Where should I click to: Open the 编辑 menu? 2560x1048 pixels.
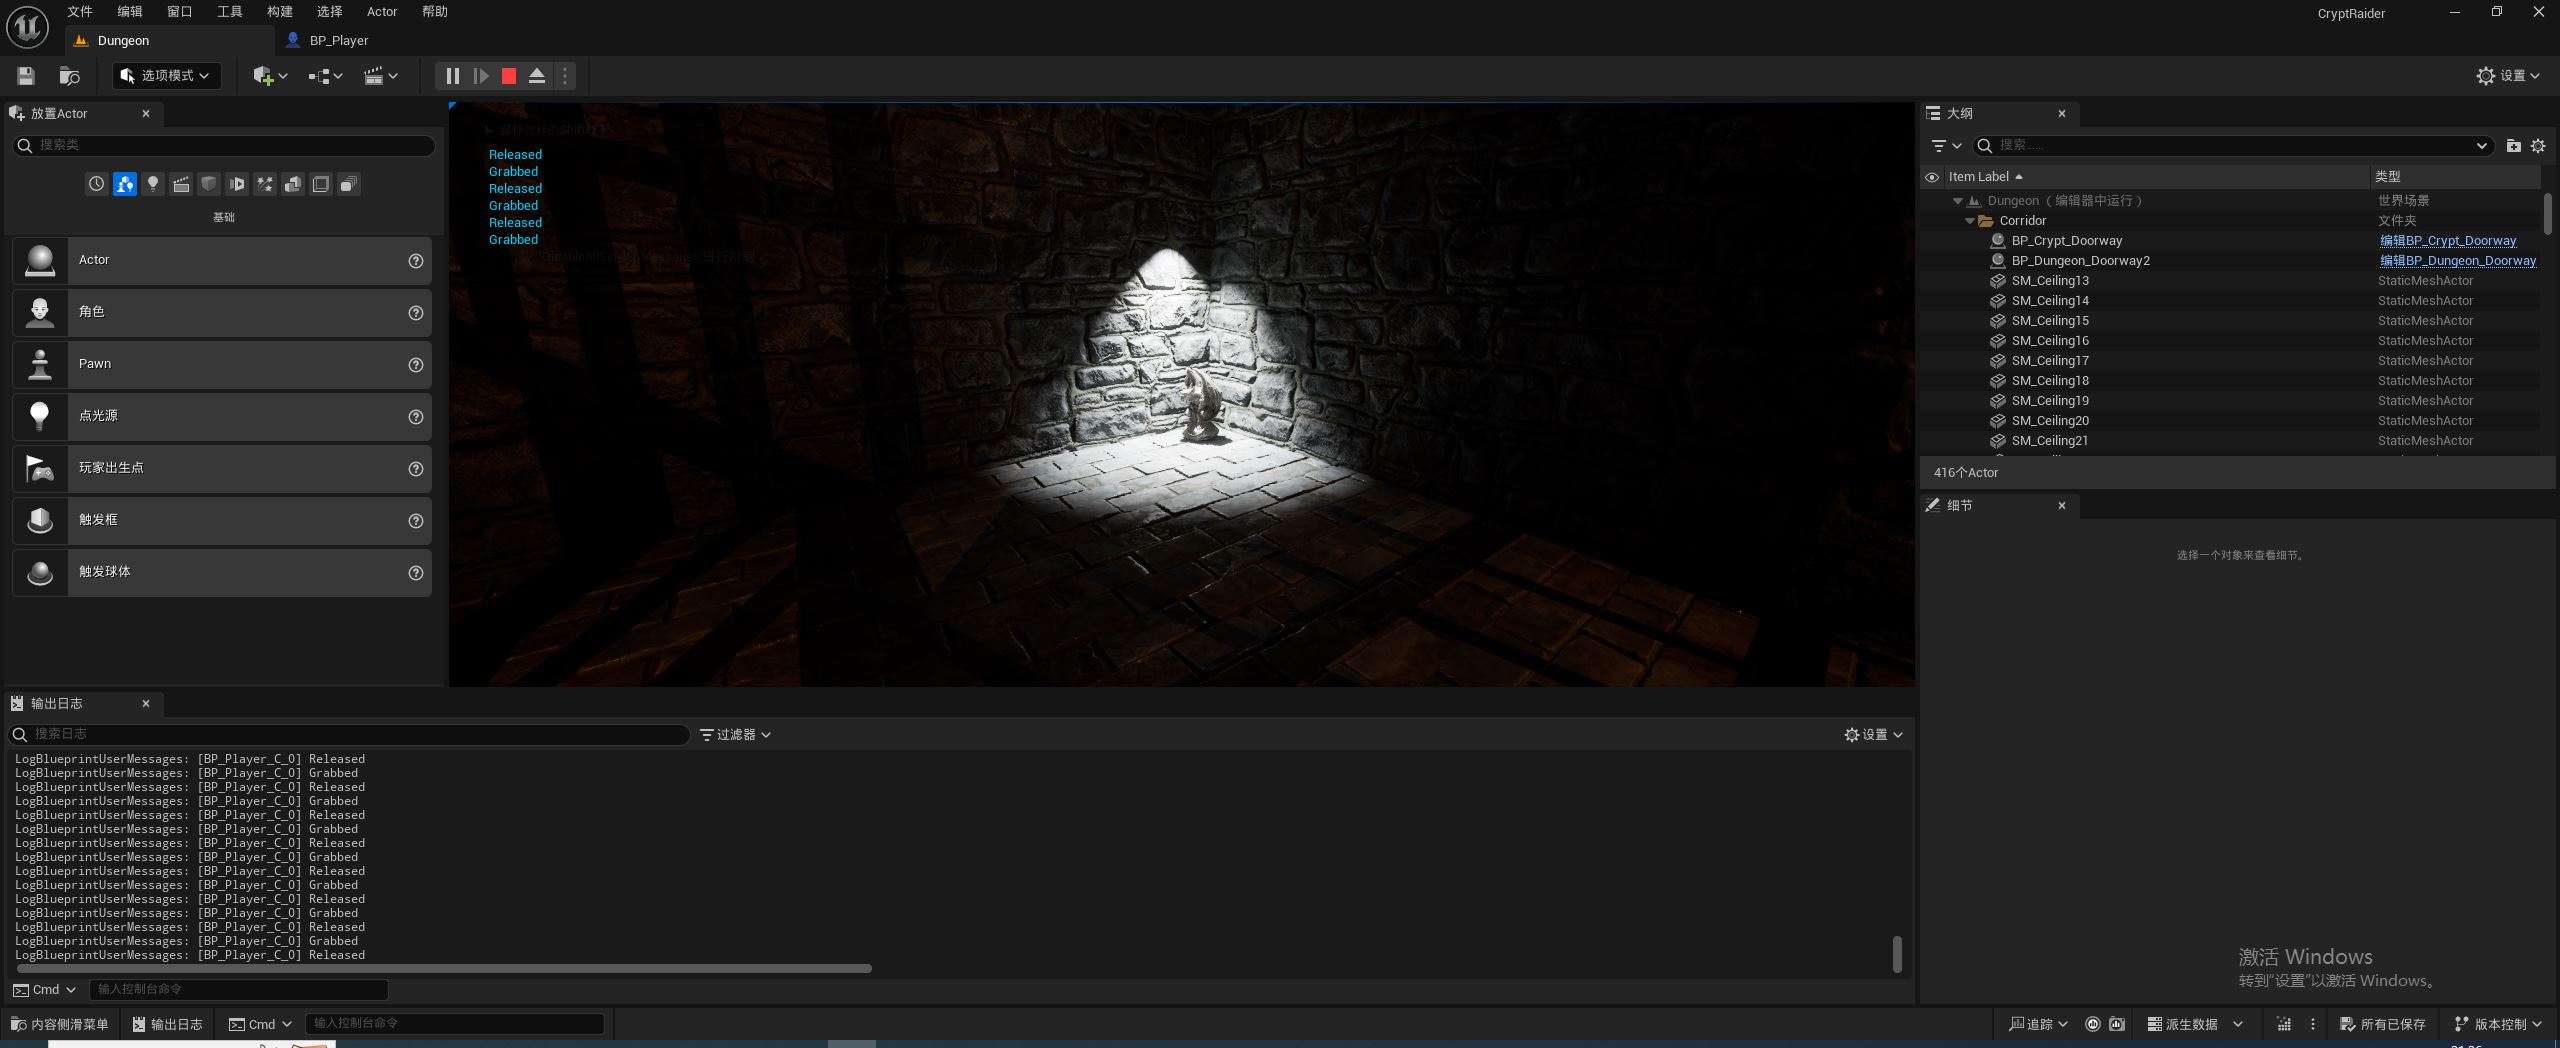pos(130,12)
